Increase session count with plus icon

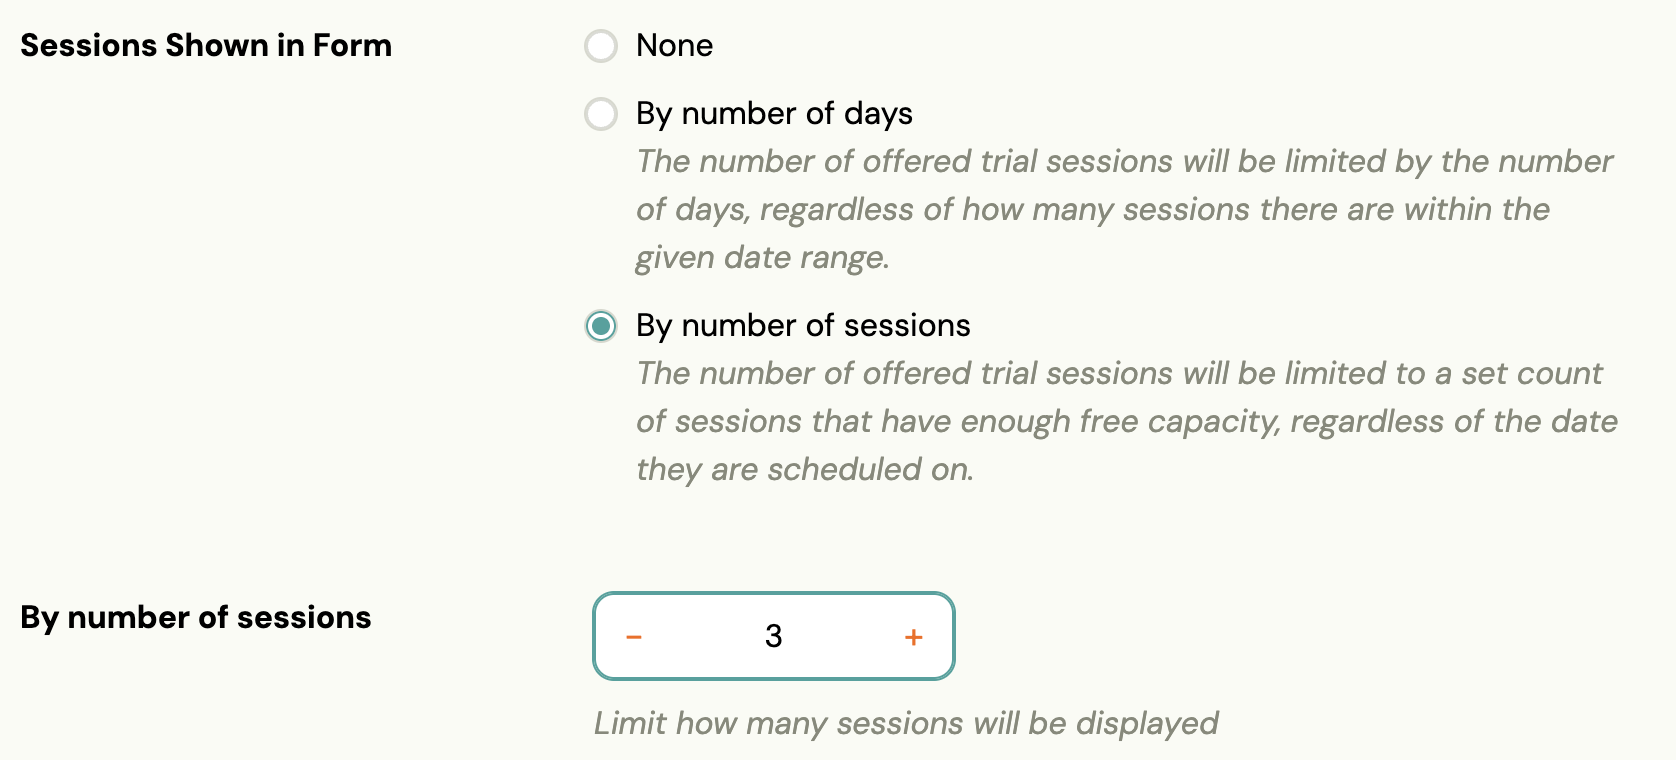913,637
